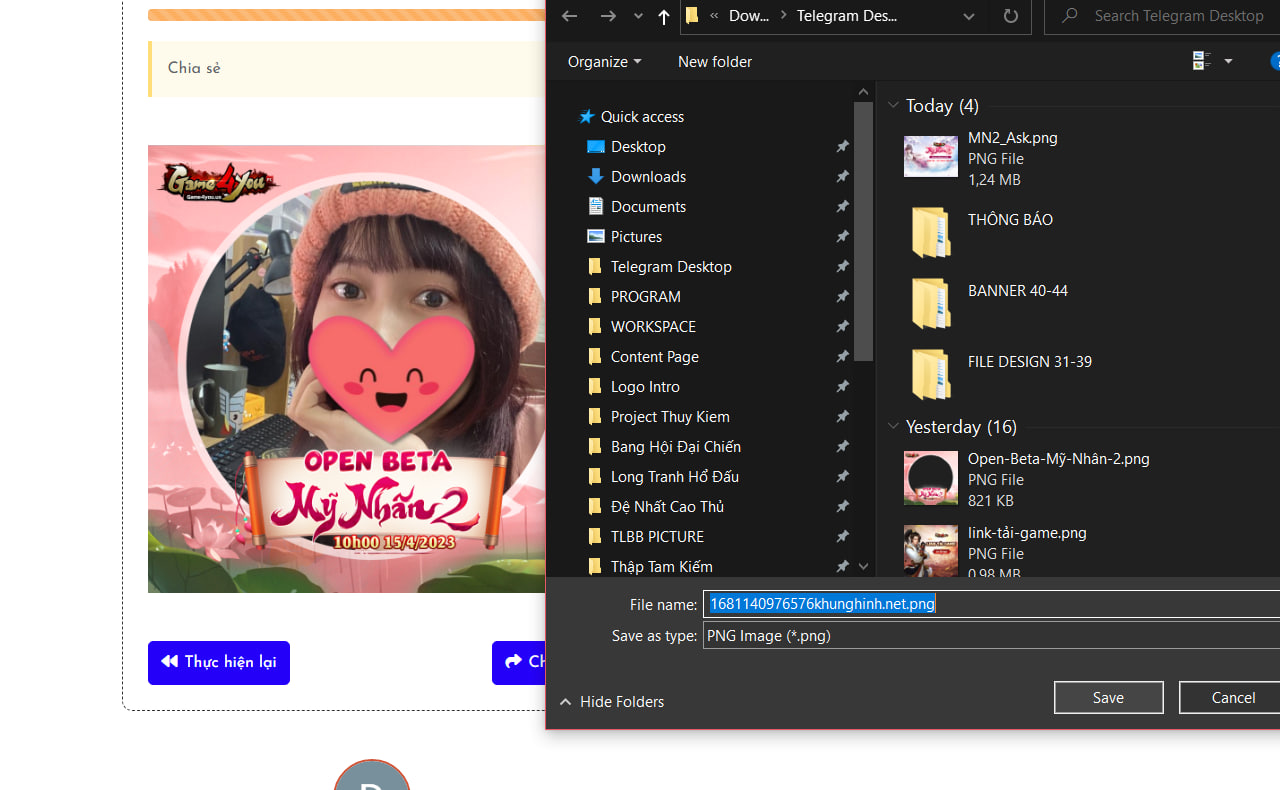Click the File name input field
Image resolution: width=1280 pixels, height=790 pixels.
(991, 604)
